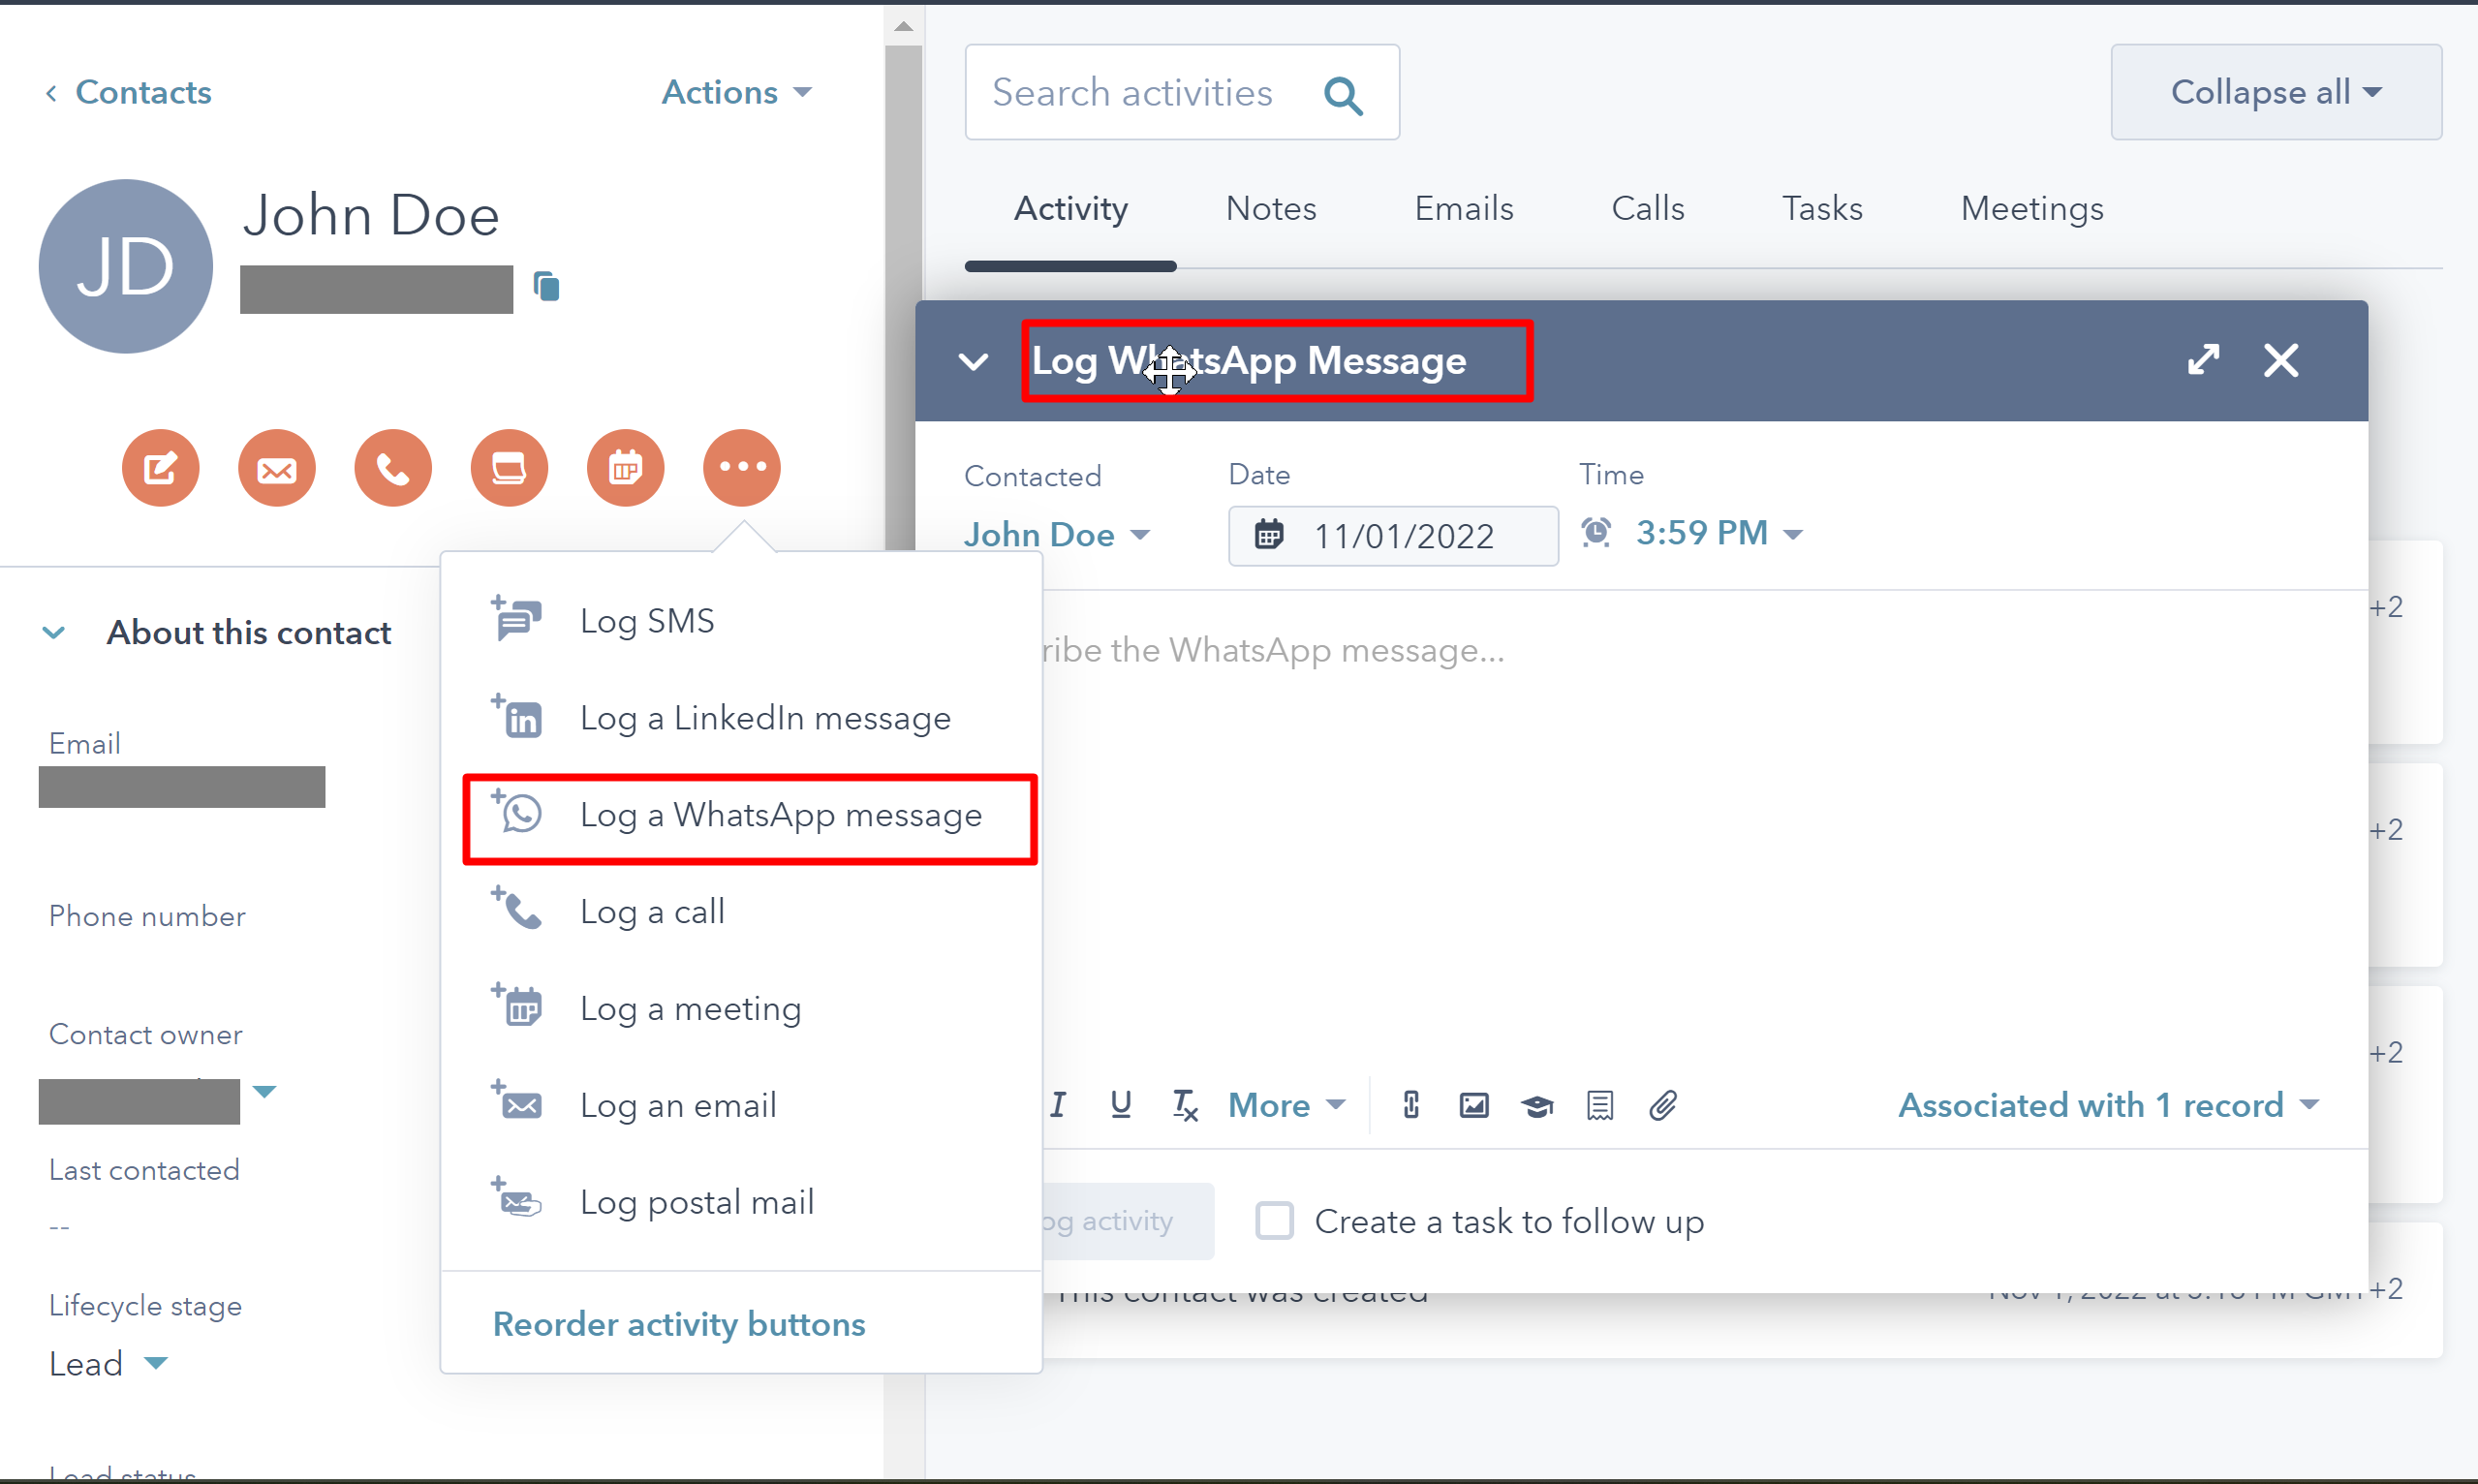The width and height of the screenshot is (2478, 1484).
Task: Expand the log editor with the fullscreen arrows icon
Action: pyautogui.click(x=2205, y=360)
